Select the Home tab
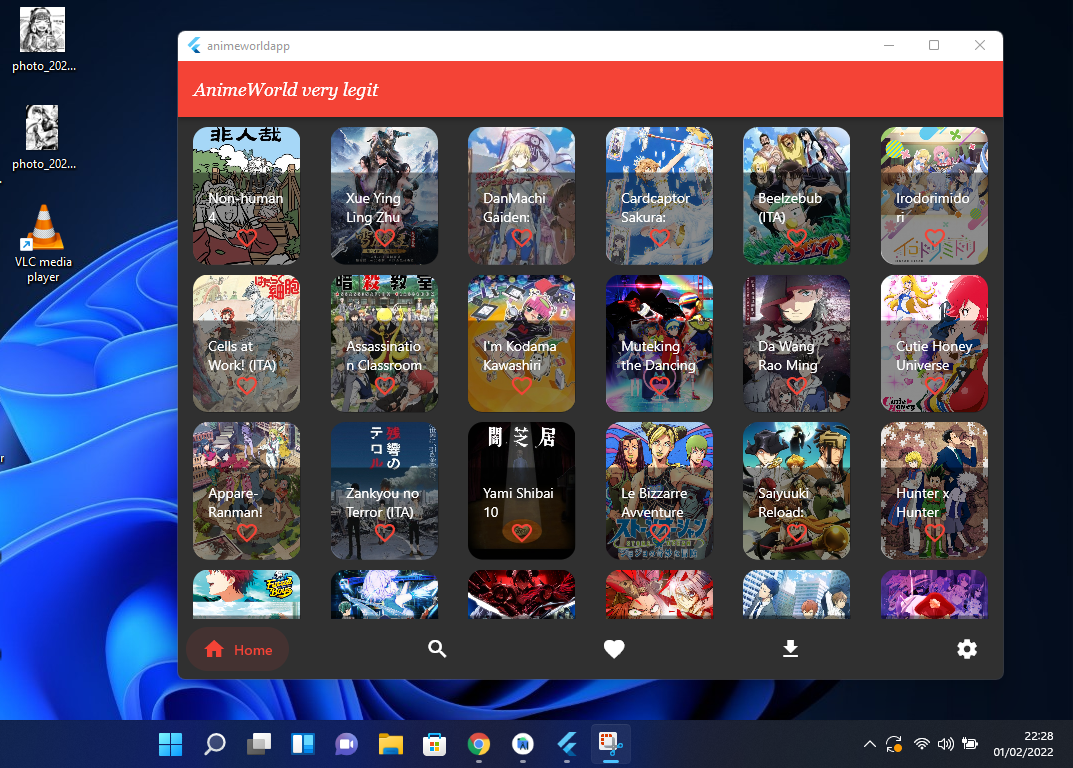 [237, 650]
